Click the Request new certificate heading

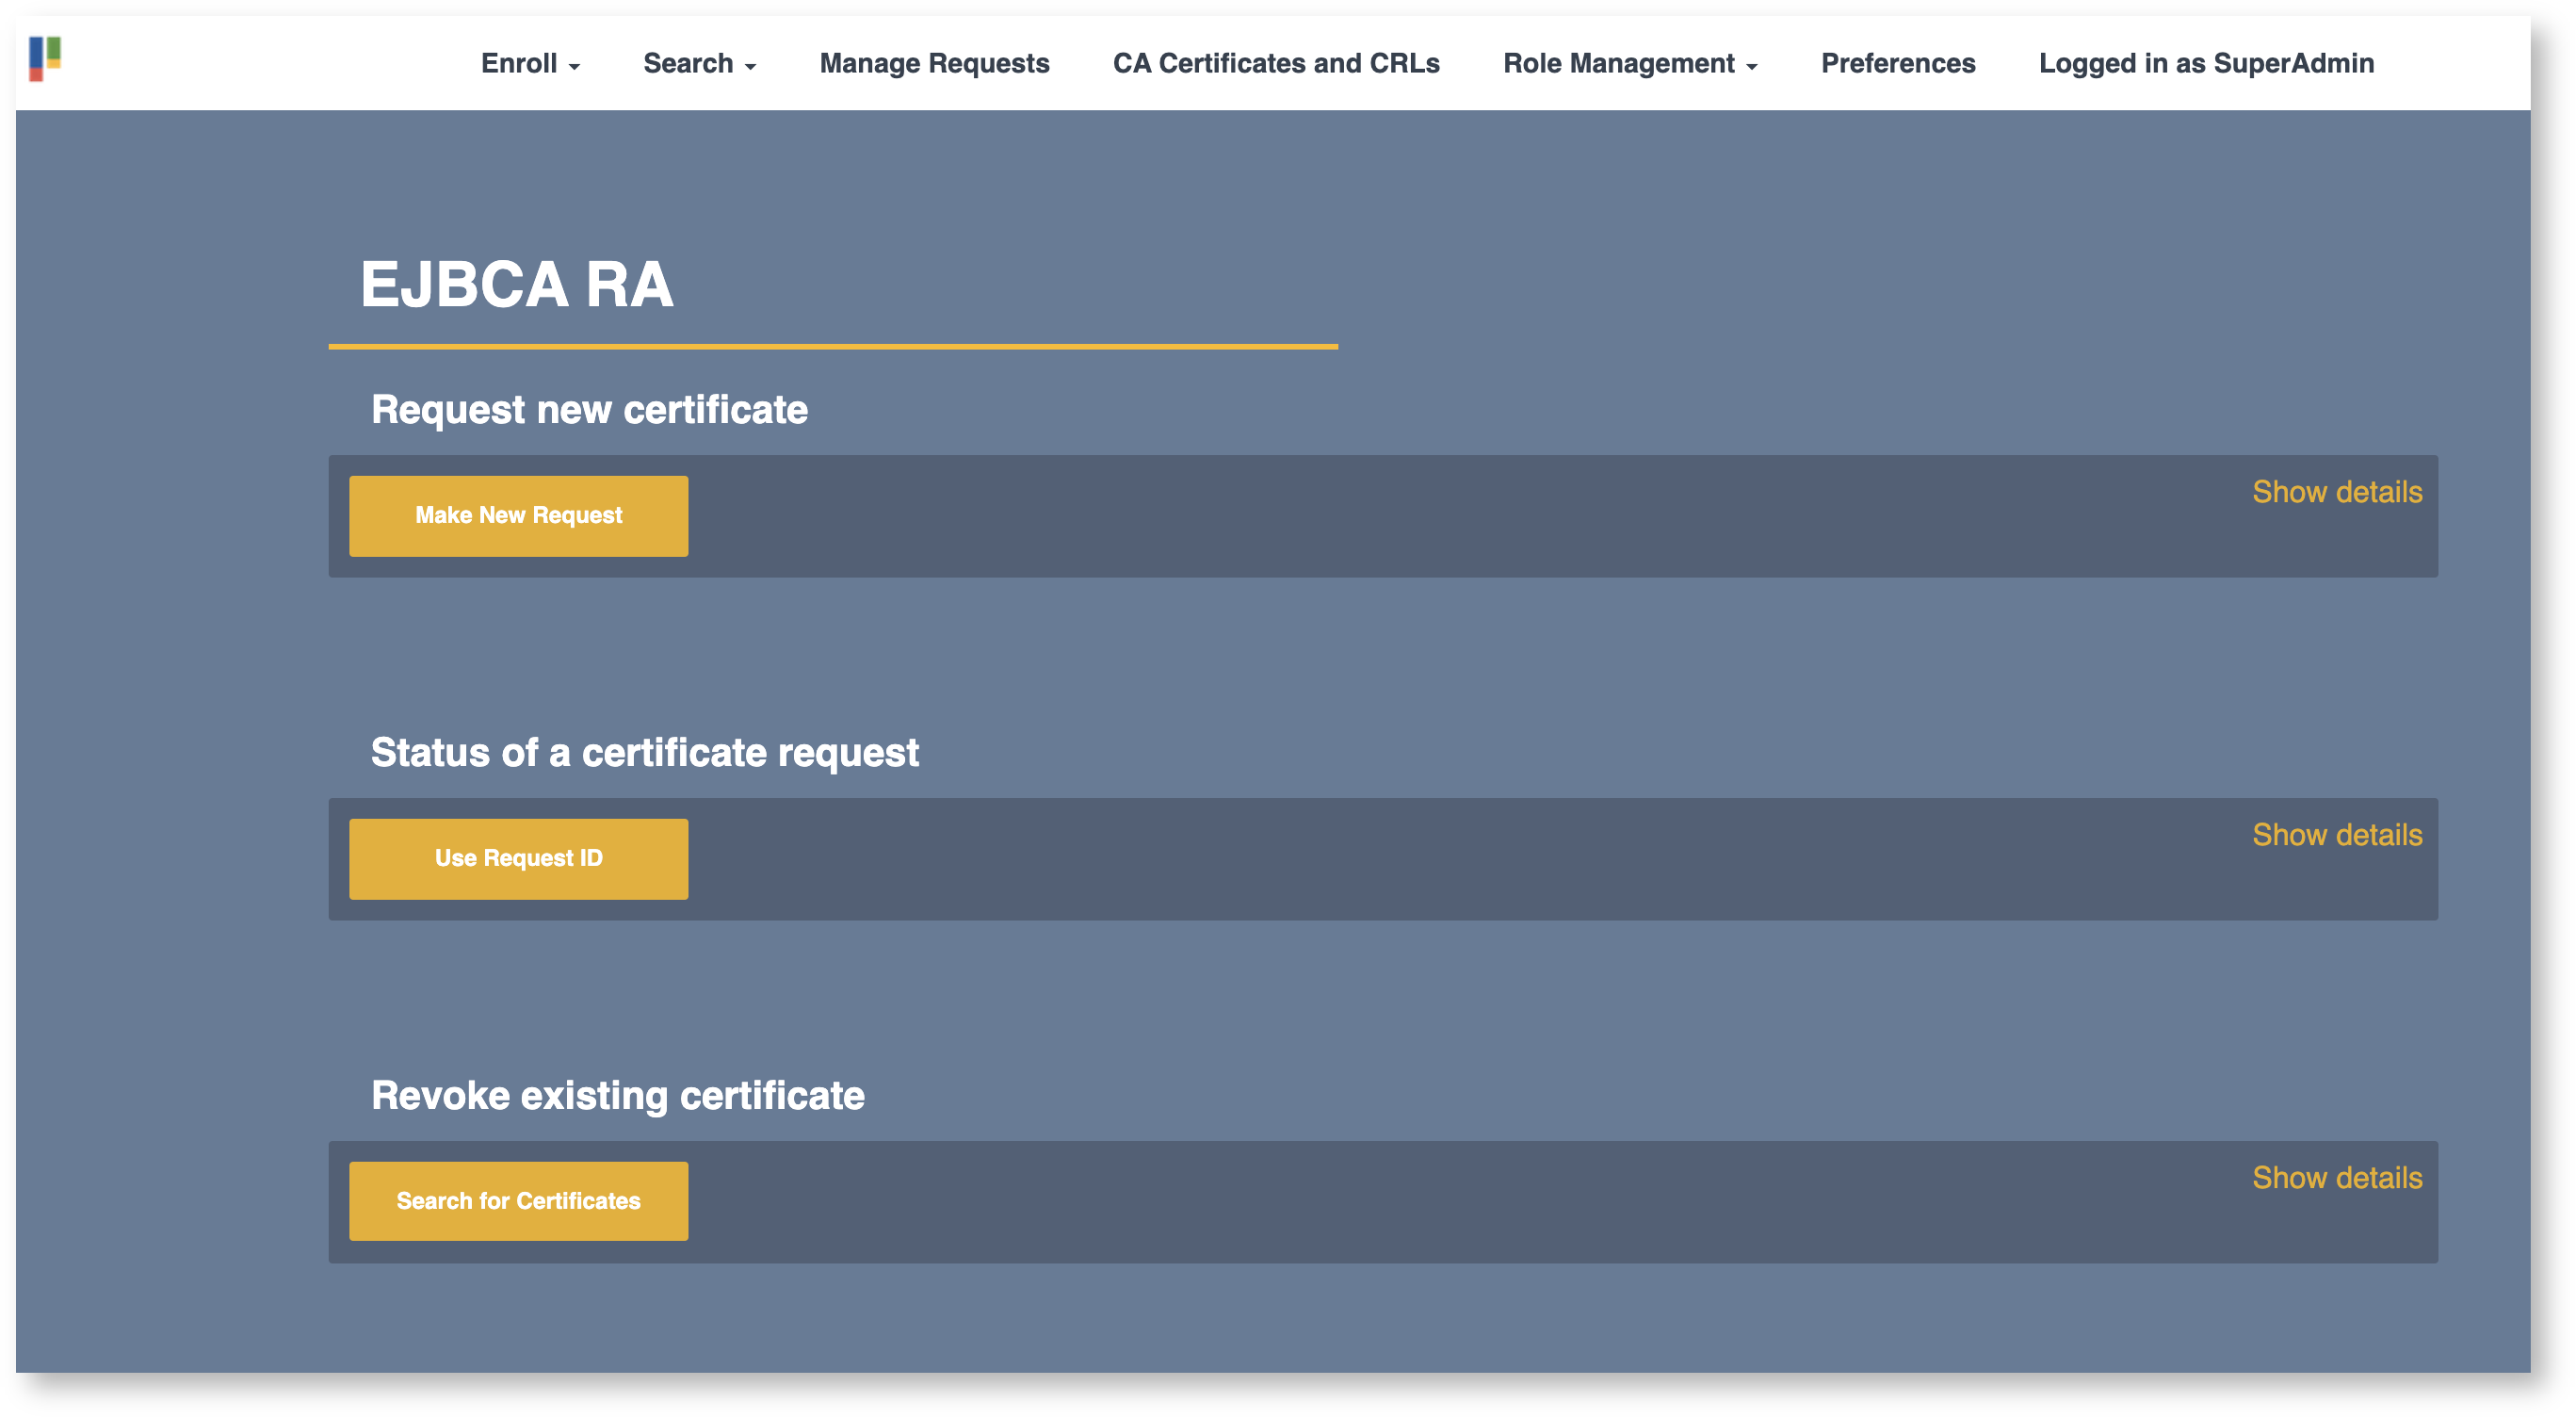(x=589, y=410)
